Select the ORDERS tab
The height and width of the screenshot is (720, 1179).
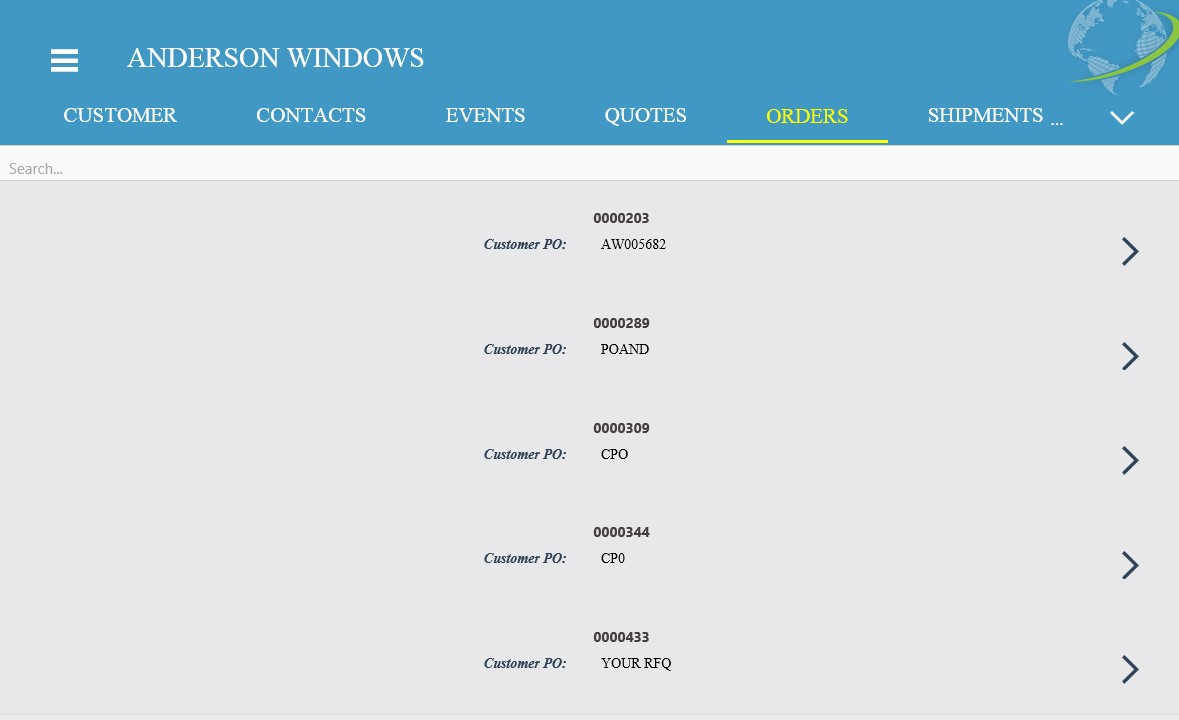pyautogui.click(x=807, y=116)
